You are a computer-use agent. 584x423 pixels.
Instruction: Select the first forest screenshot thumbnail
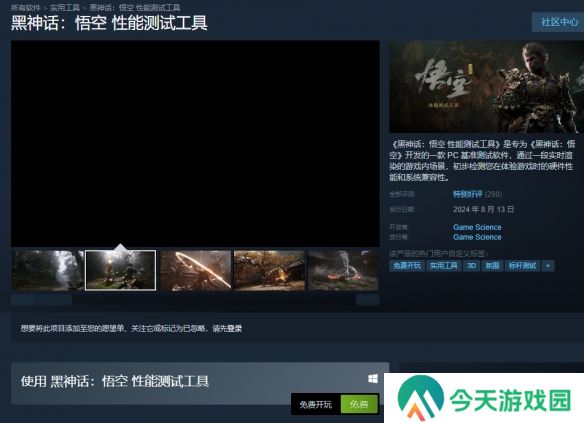coord(48,270)
